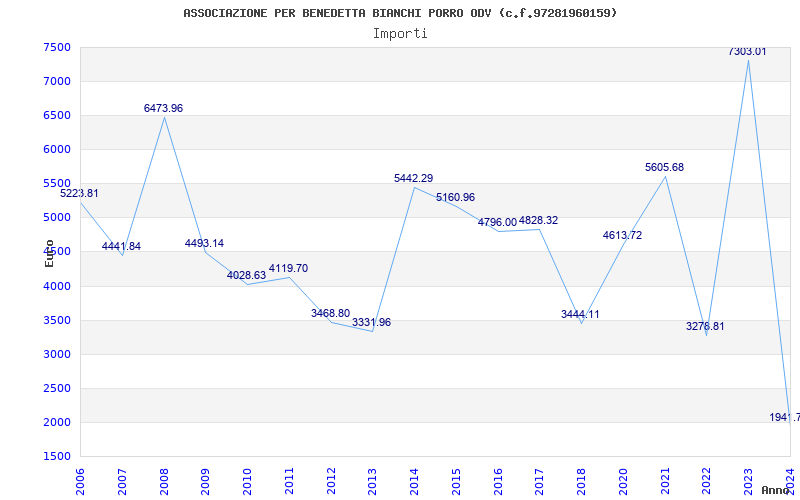Select data label 4441.84
Image resolution: width=800 pixels, height=500 pixels.
click(121, 246)
